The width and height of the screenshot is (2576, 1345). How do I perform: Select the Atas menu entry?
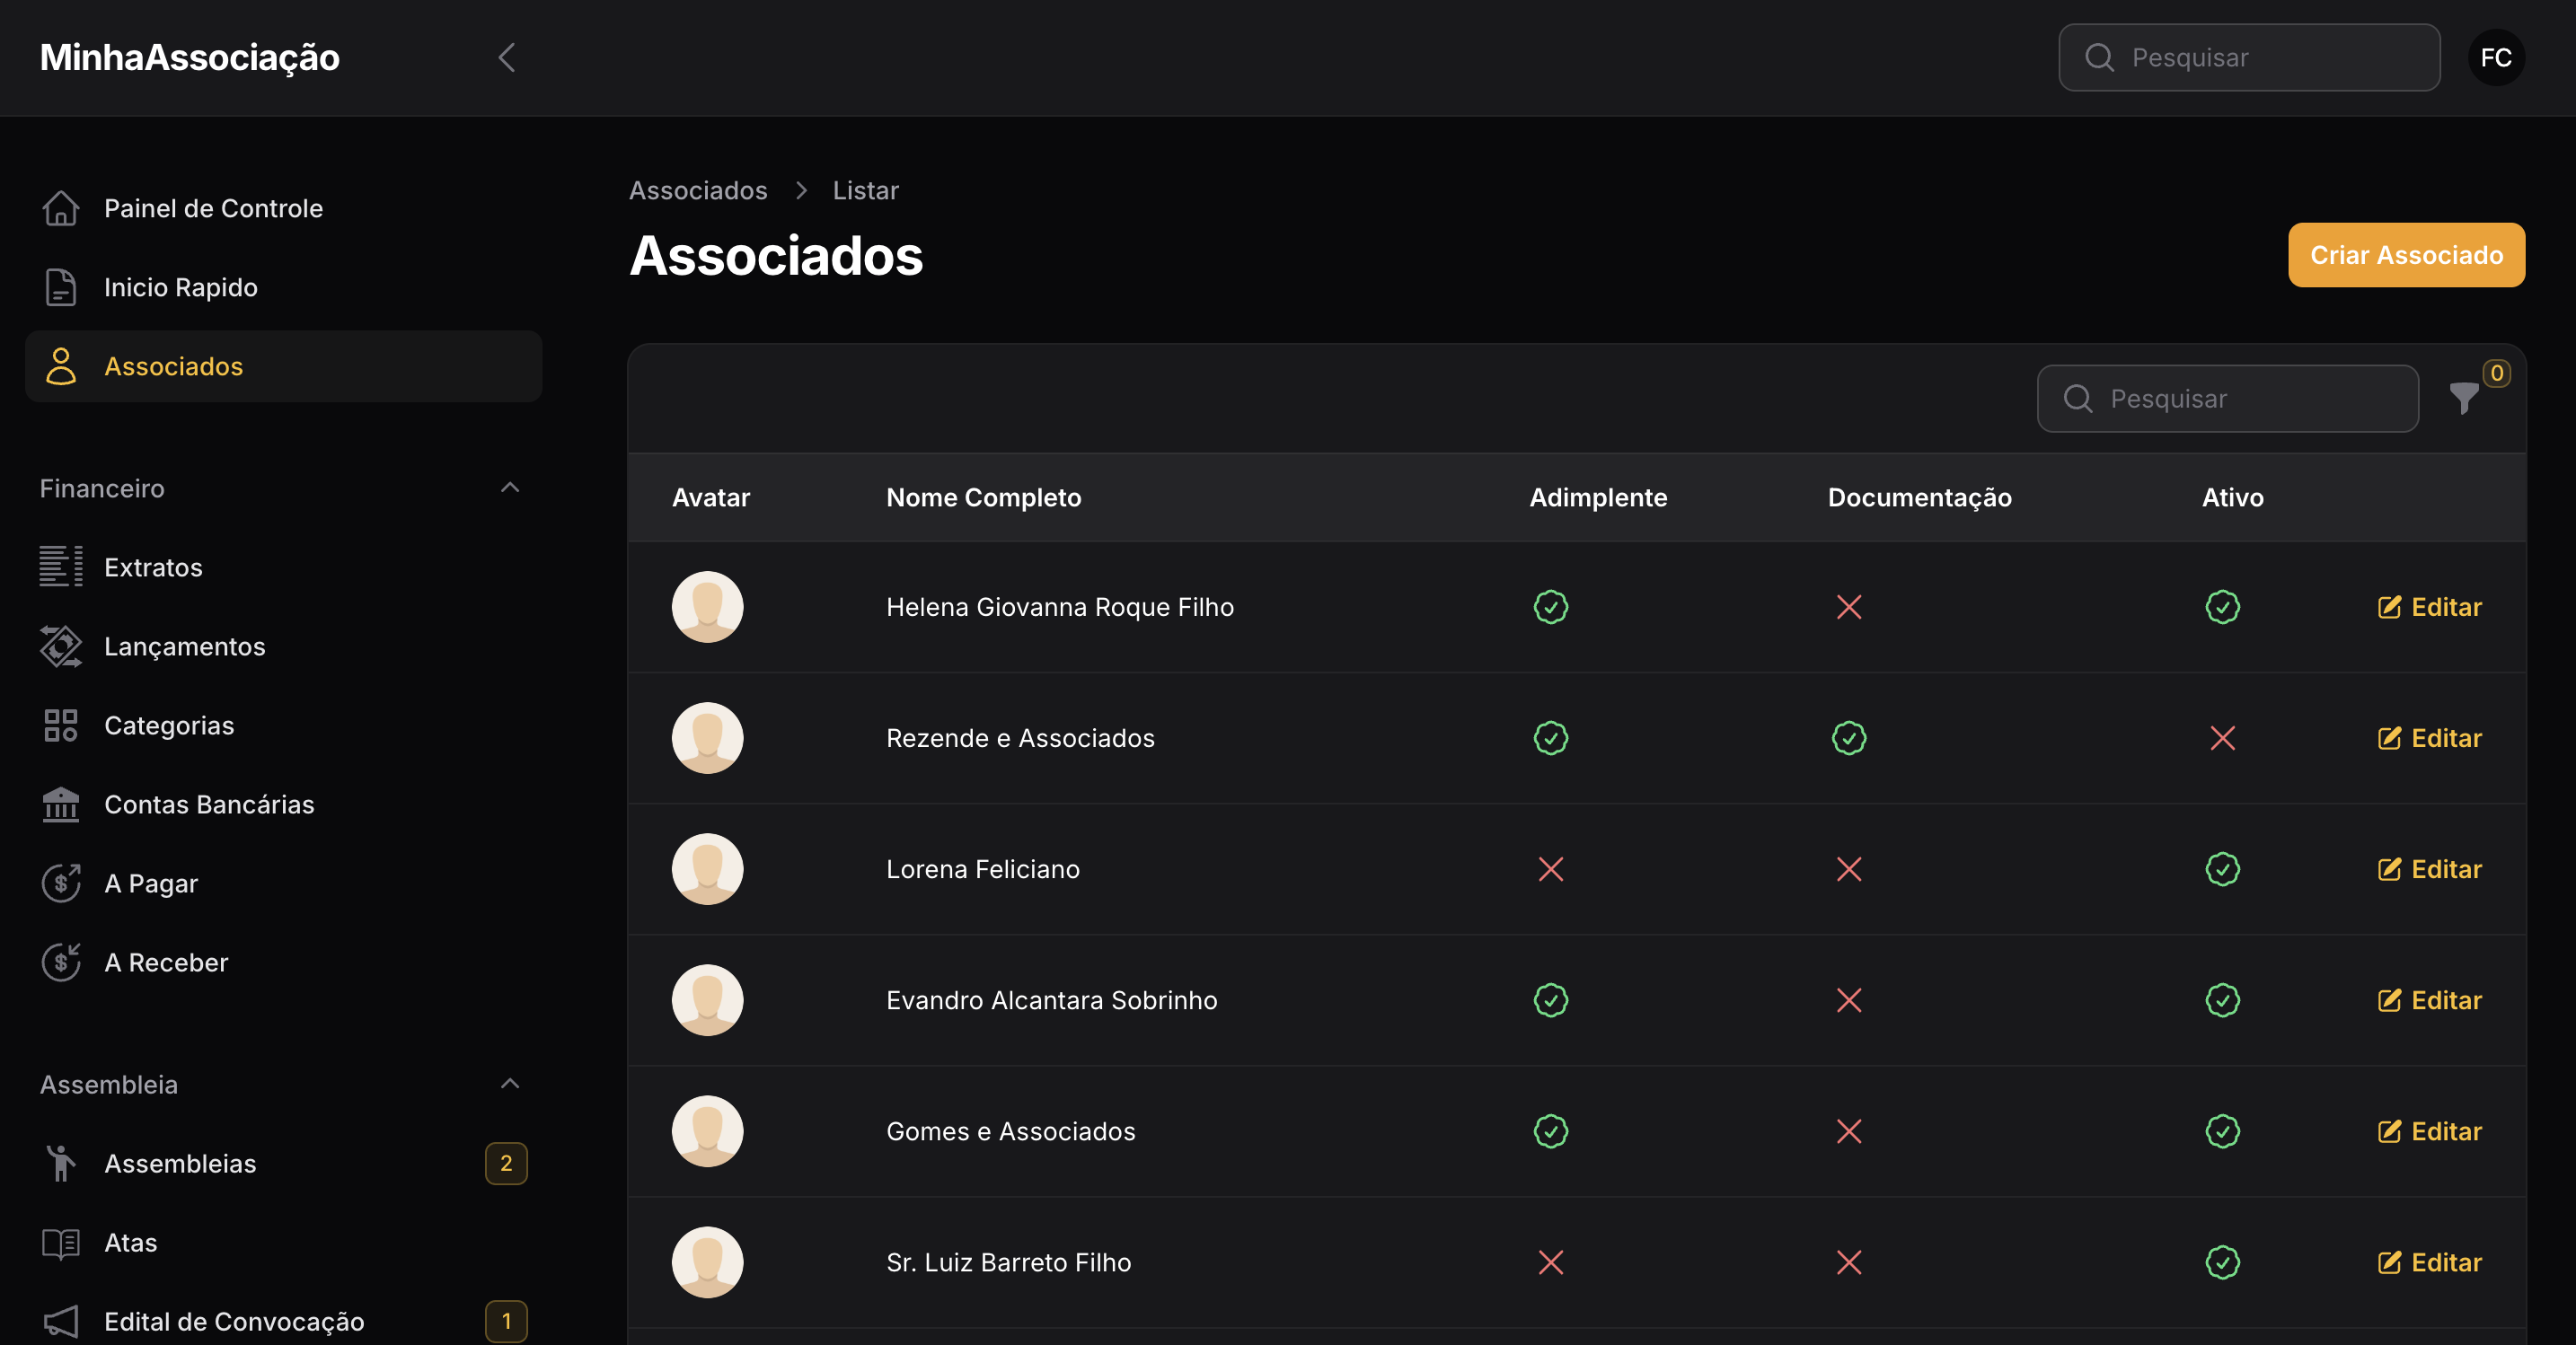pos(130,1242)
